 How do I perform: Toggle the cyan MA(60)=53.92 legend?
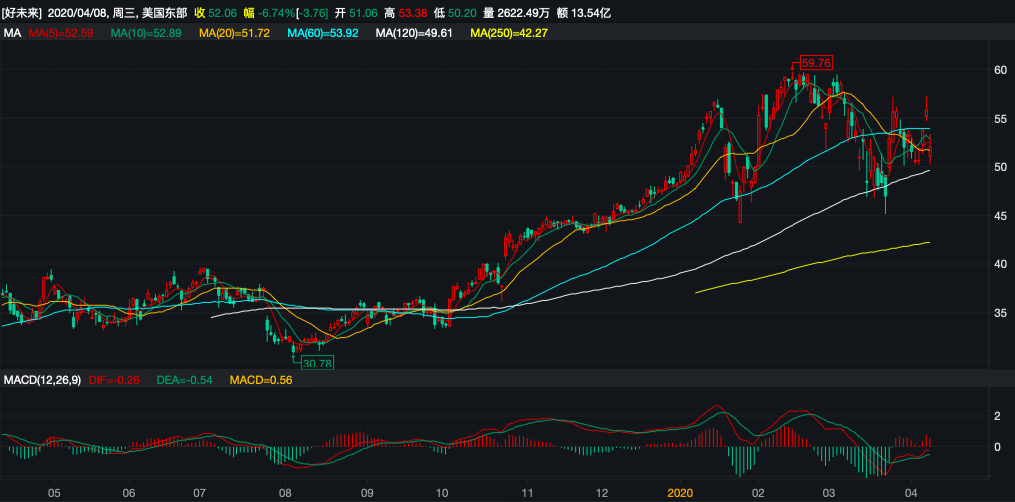click(323, 34)
